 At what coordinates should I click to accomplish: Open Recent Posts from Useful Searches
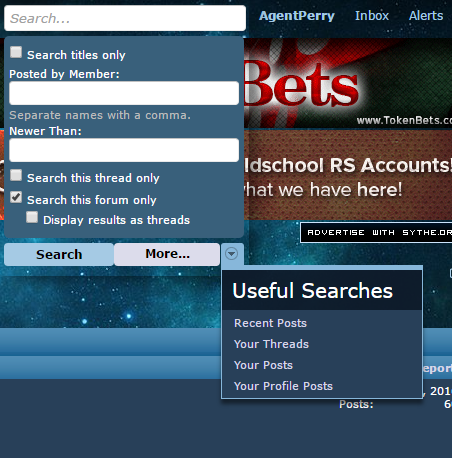pos(270,323)
